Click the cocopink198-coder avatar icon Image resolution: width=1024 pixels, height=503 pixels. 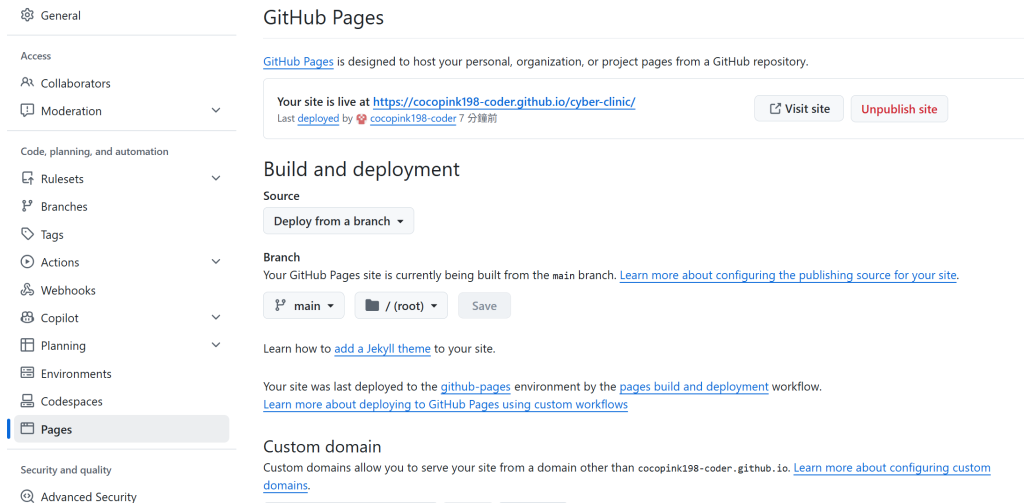(x=362, y=119)
